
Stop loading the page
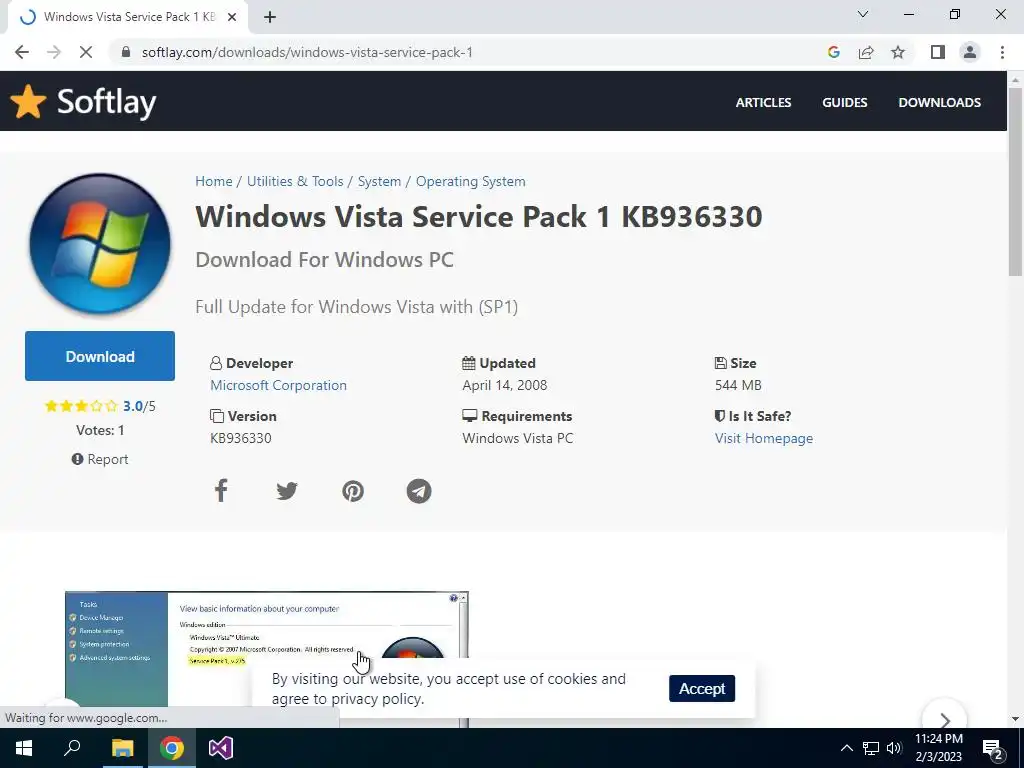86,52
